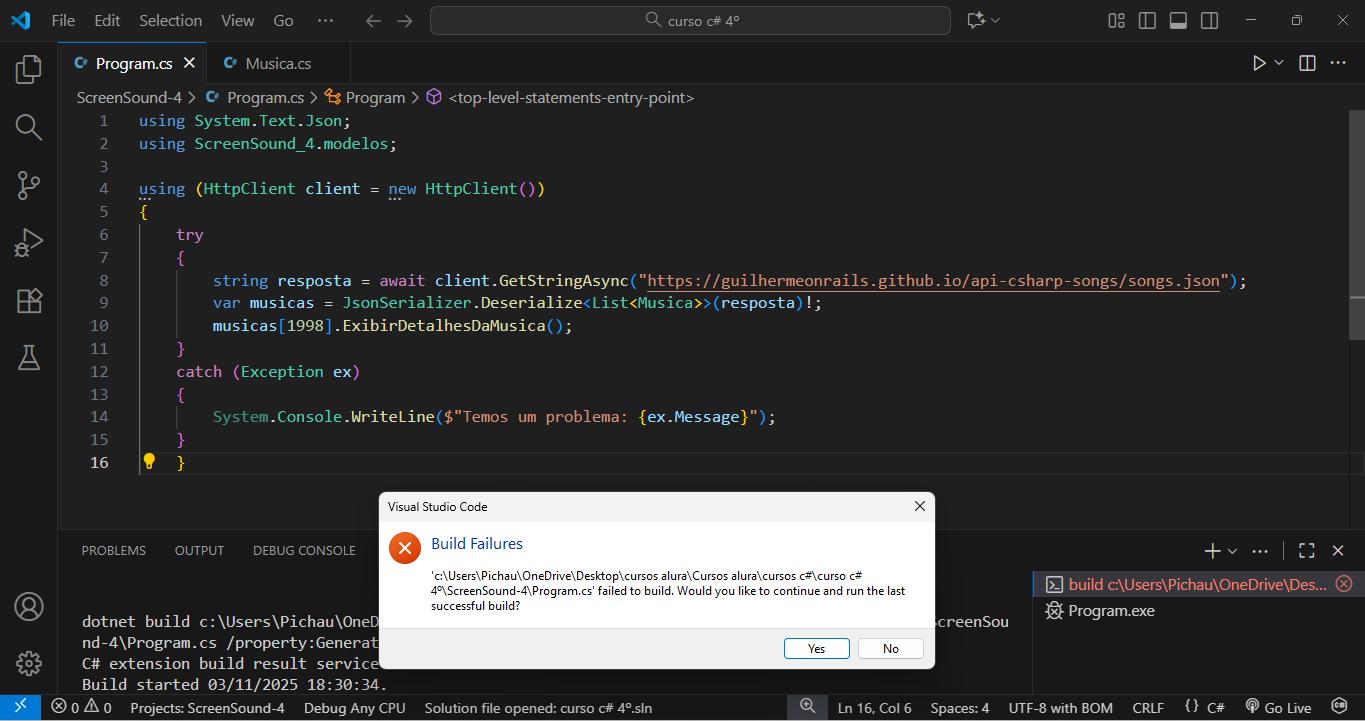Close the bottom panel
The height and width of the screenshot is (721, 1365).
pos(1338,551)
